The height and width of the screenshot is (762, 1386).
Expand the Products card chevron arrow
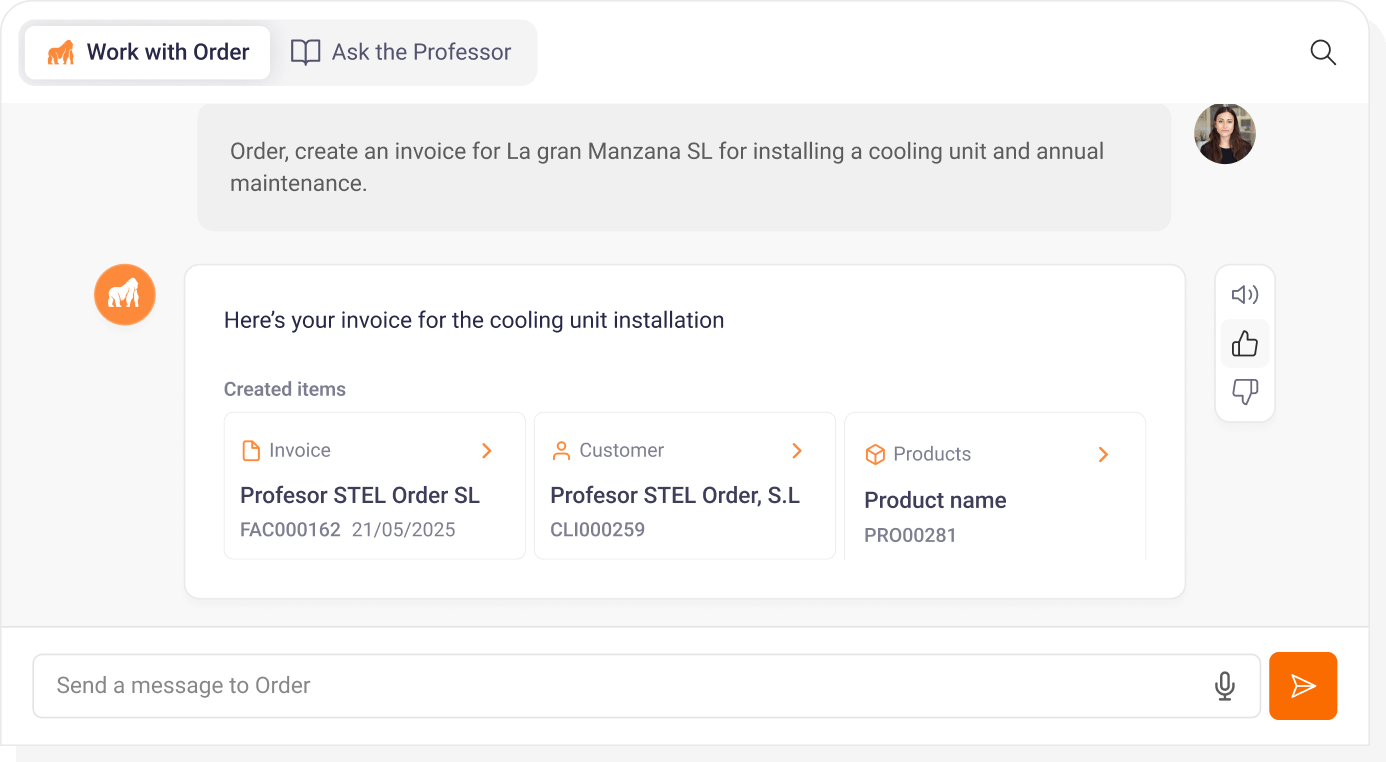click(x=1103, y=455)
